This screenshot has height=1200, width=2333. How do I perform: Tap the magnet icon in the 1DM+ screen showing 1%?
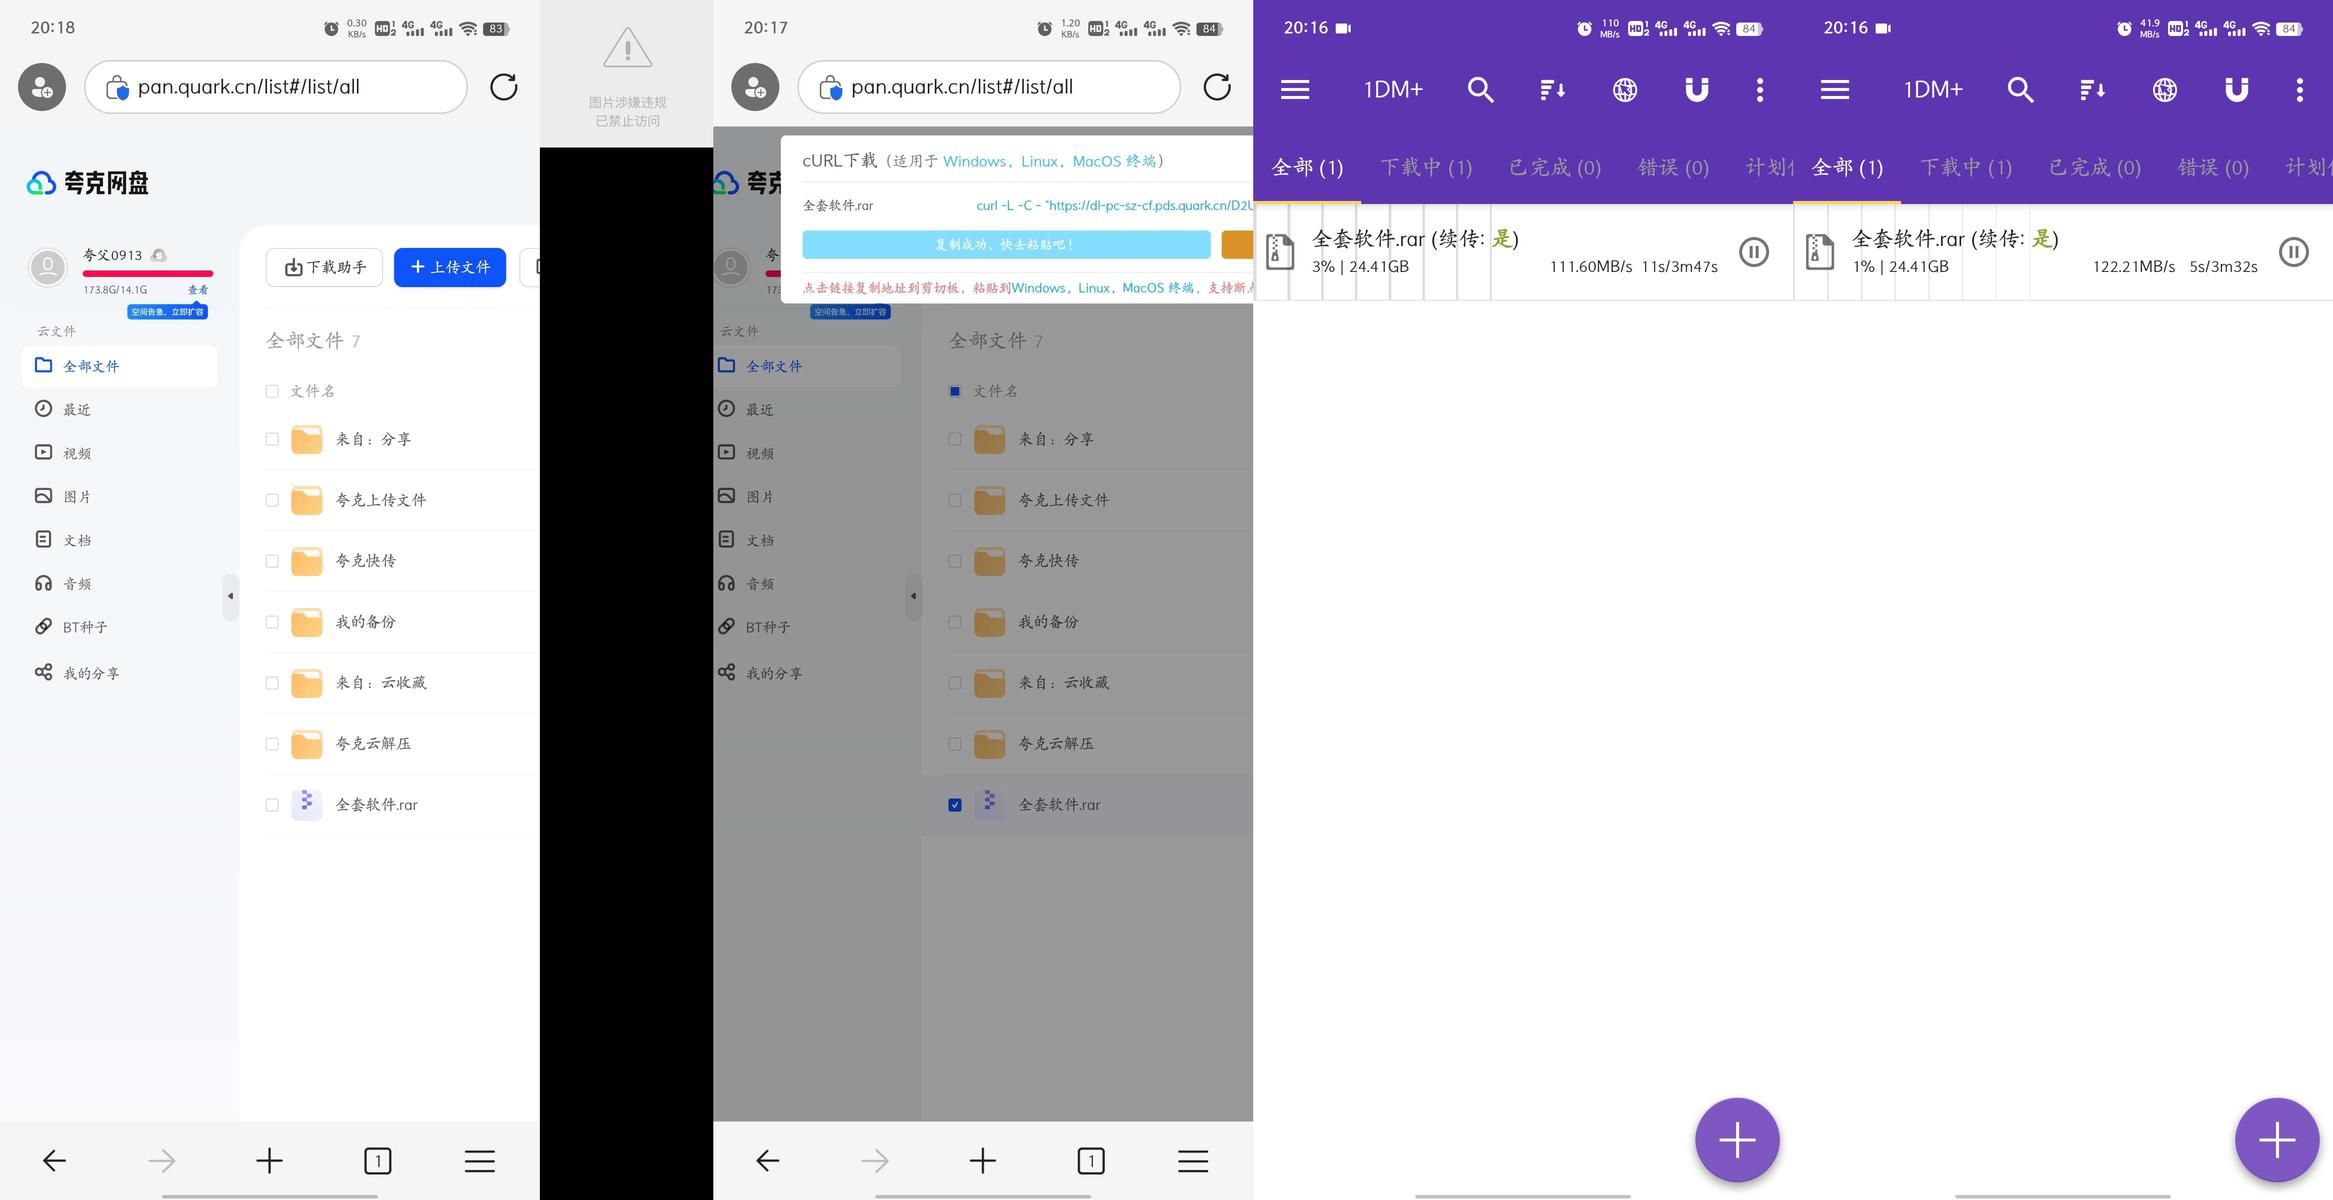click(2236, 90)
